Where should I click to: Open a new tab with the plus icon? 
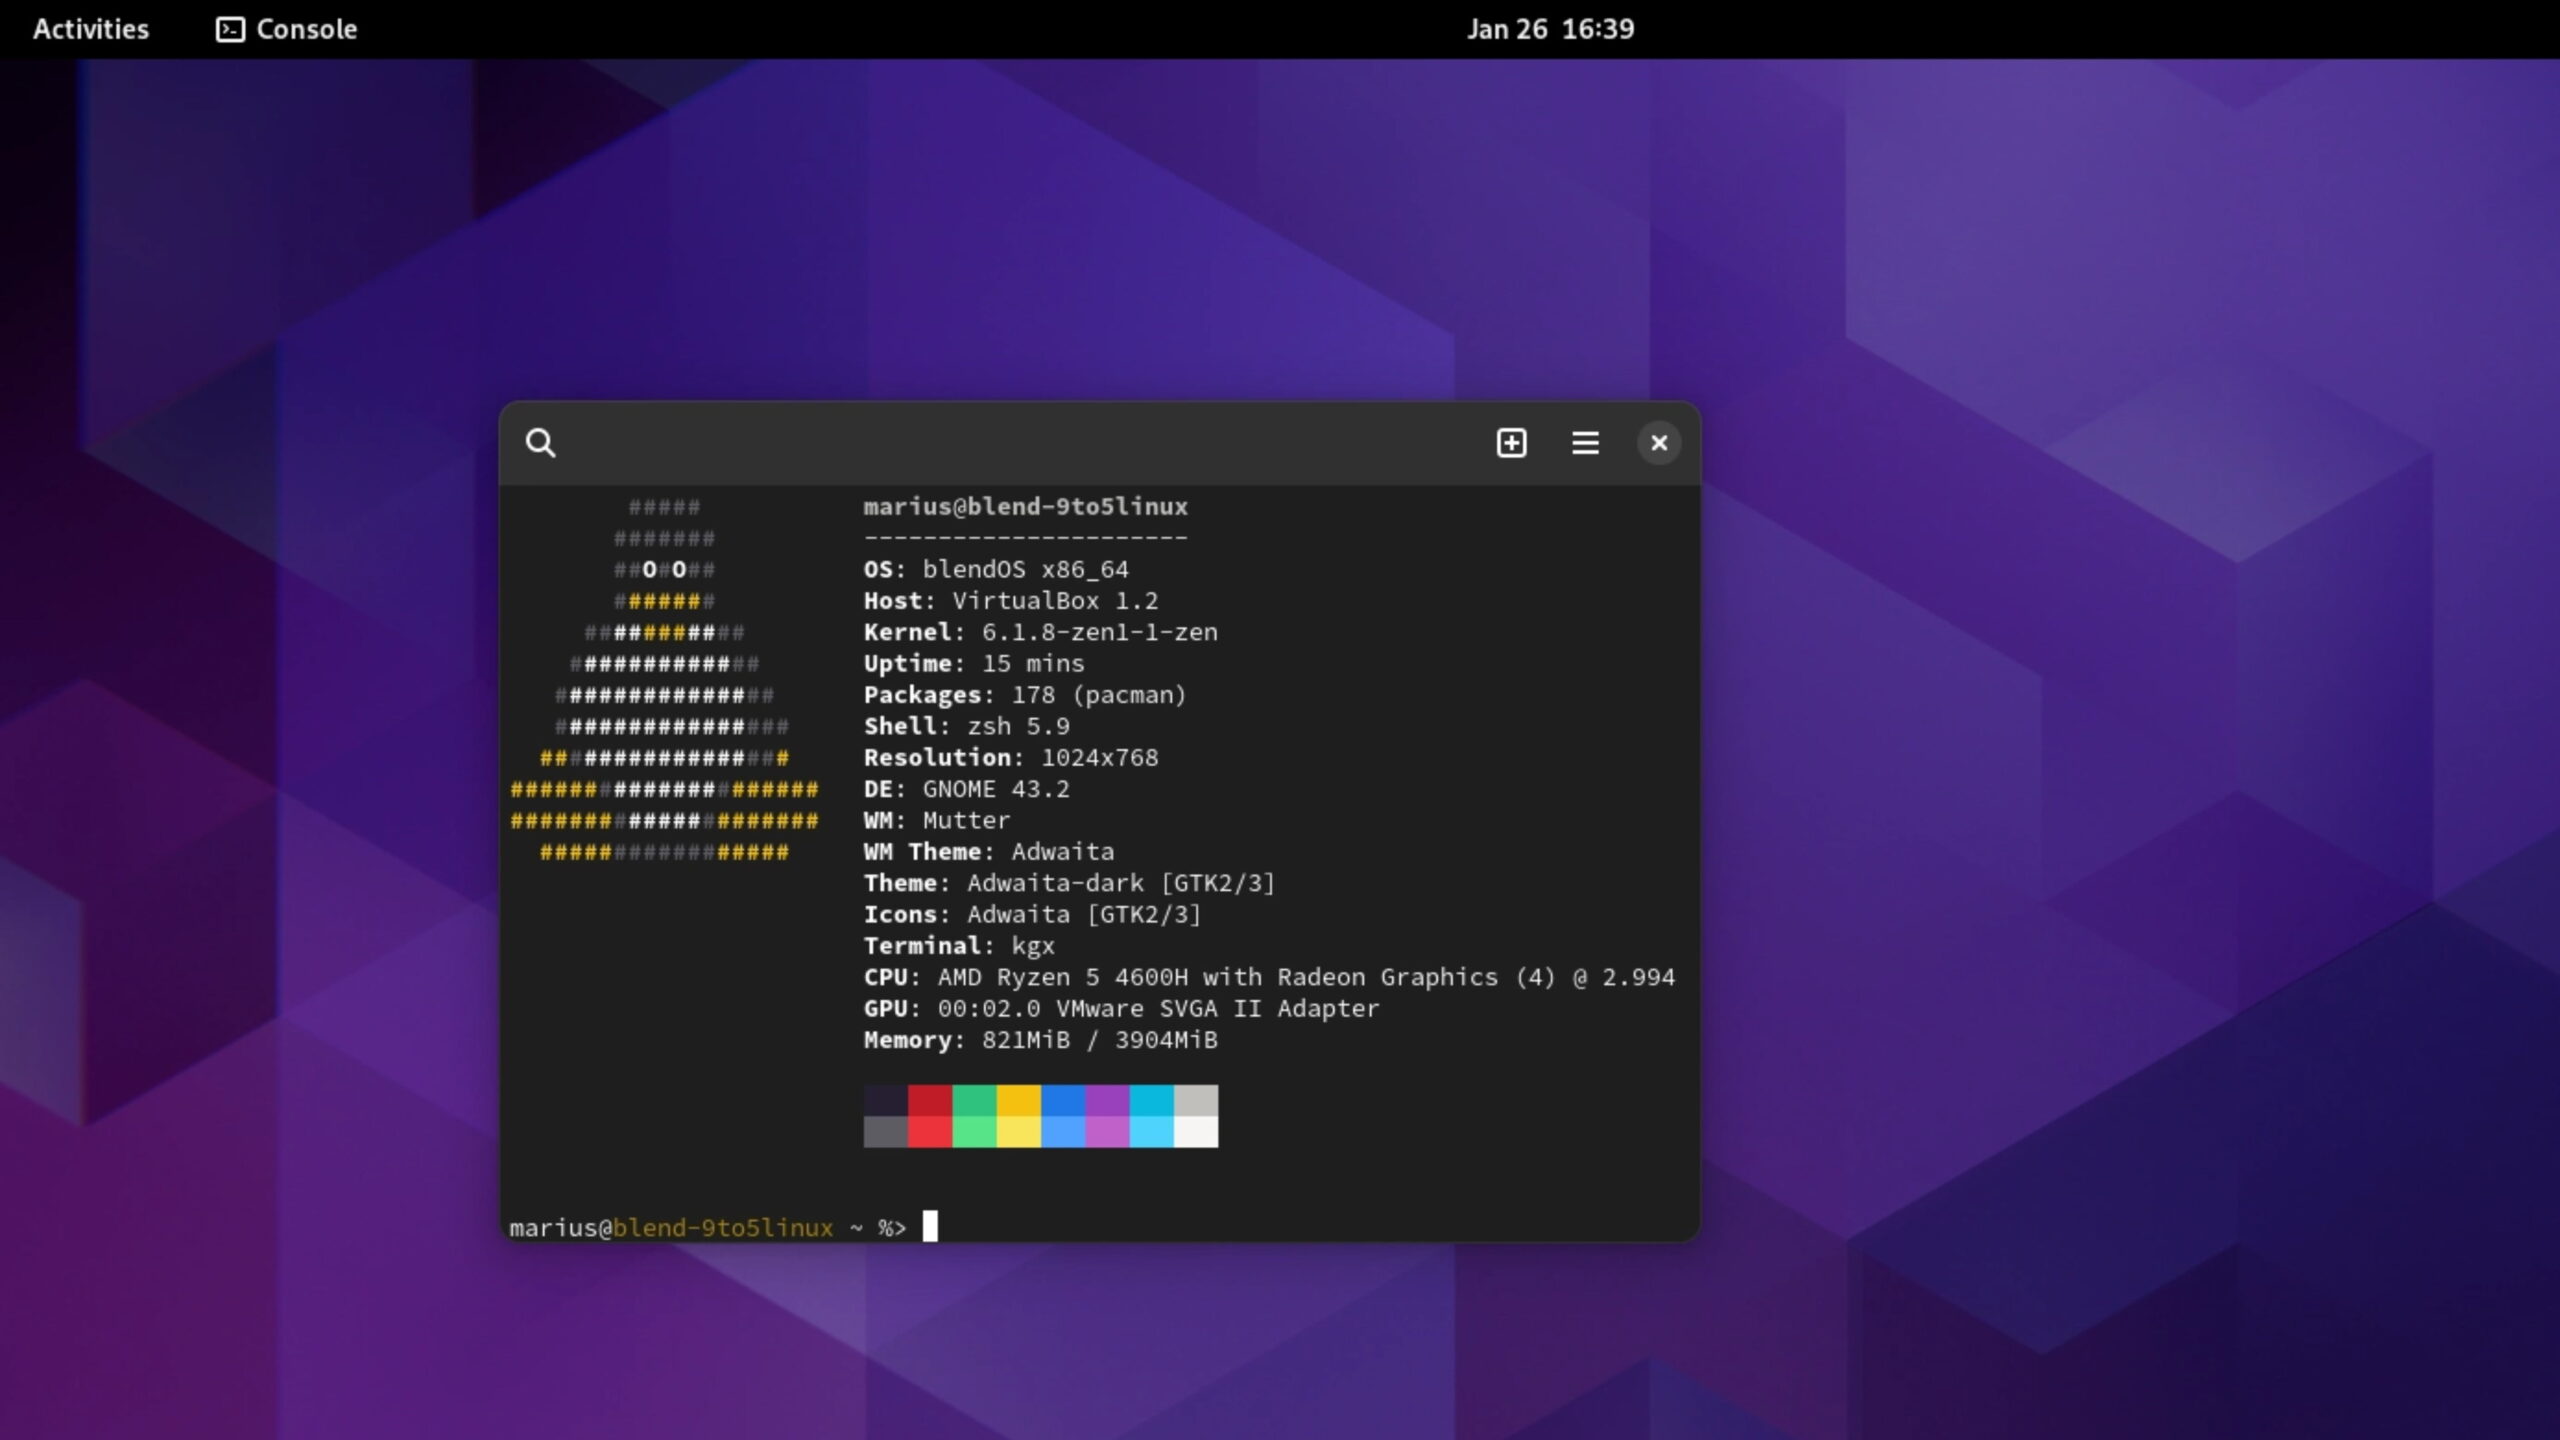1511,443
